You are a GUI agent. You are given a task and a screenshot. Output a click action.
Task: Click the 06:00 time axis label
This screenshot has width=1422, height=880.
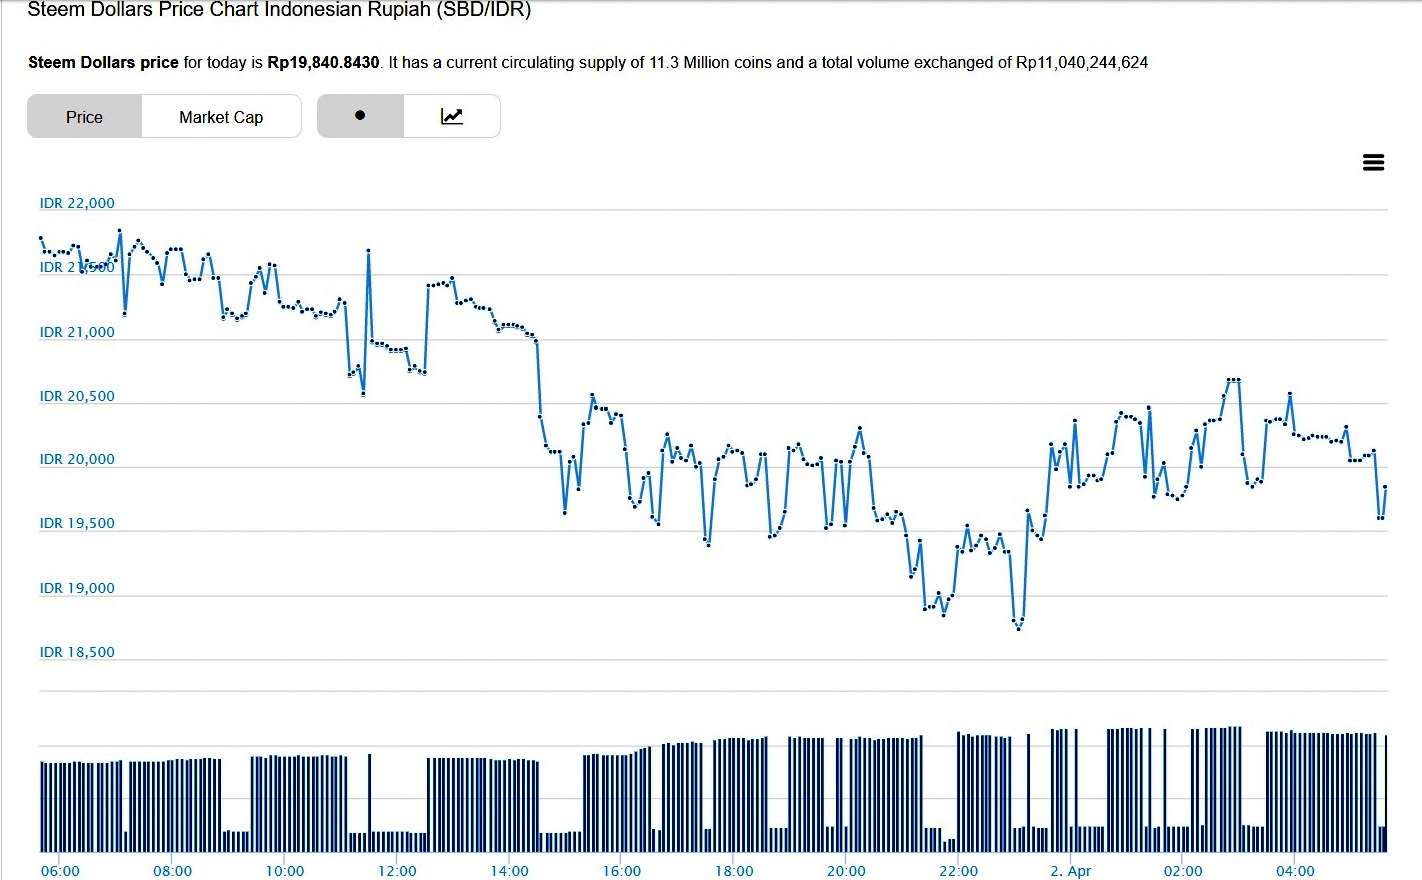click(x=60, y=871)
